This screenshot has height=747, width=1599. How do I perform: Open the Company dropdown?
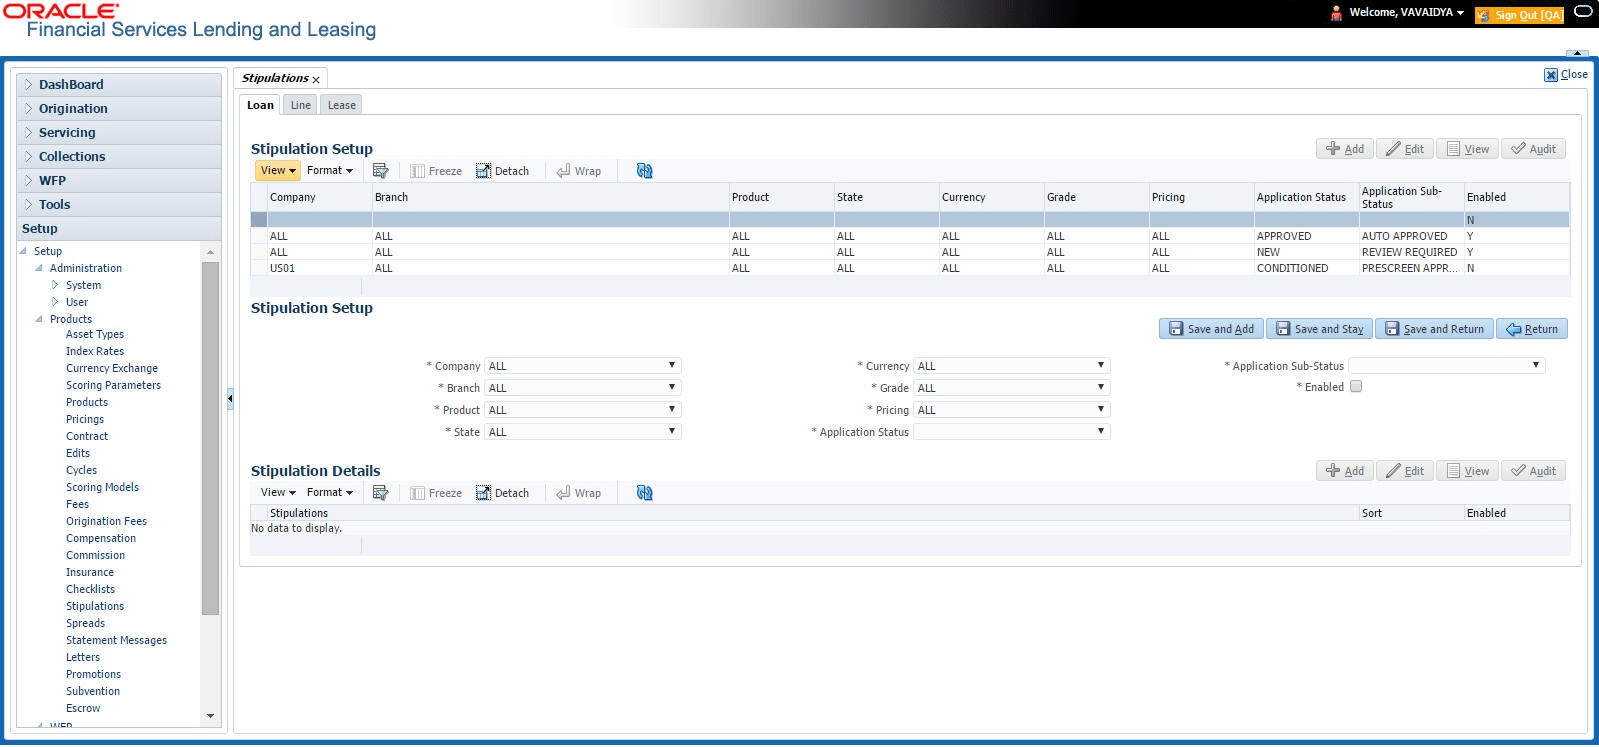click(x=583, y=366)
